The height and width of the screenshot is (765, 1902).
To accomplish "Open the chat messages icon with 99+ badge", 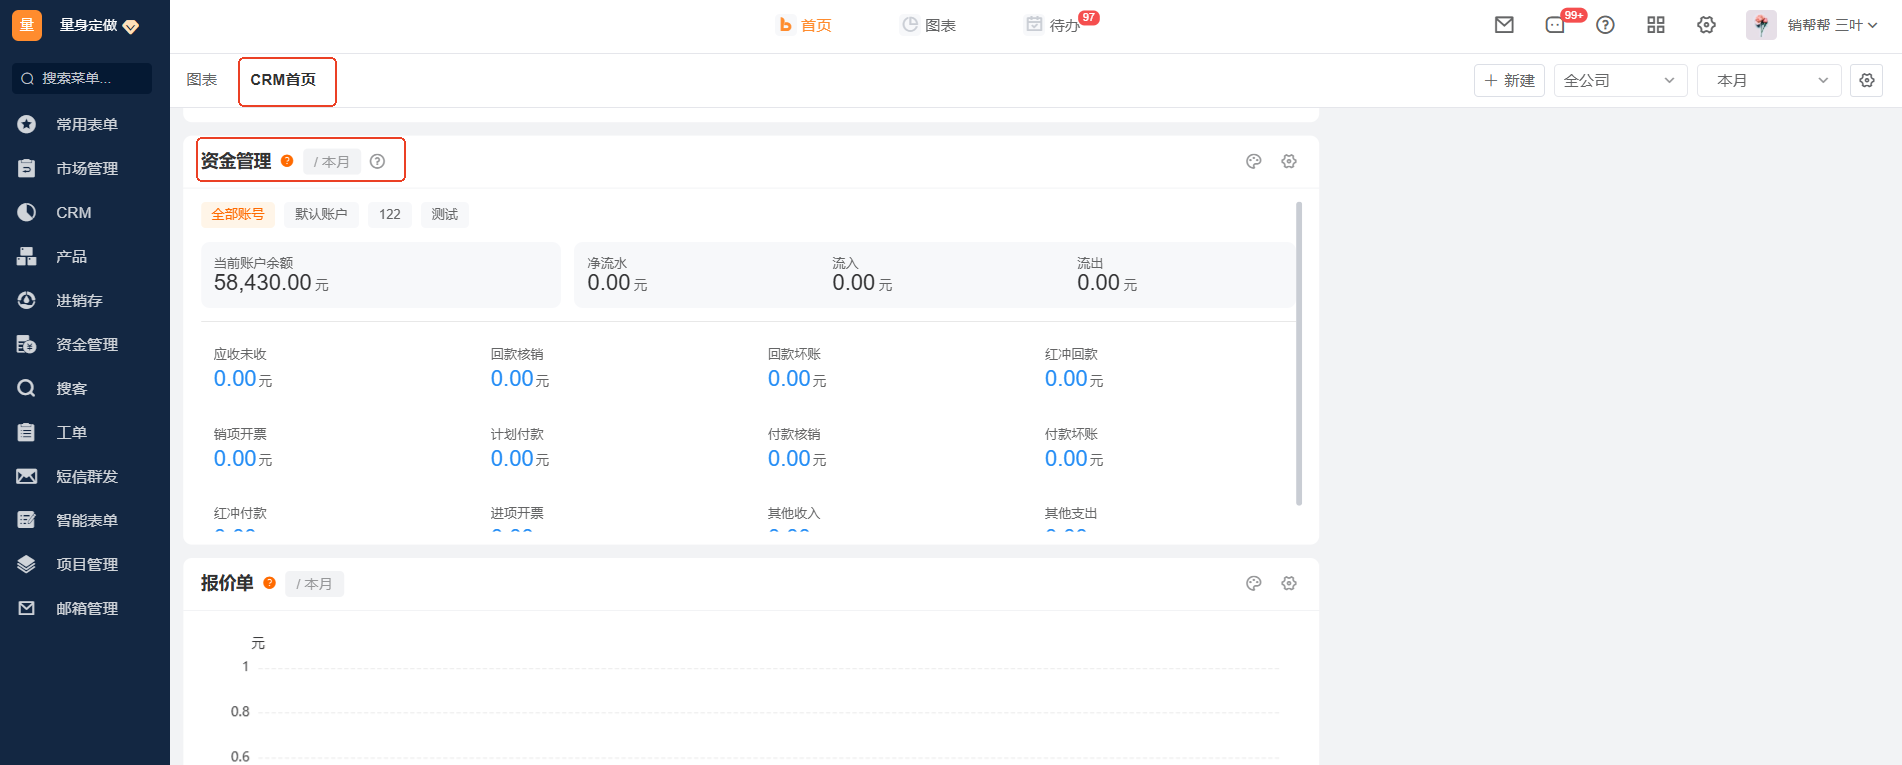I will (x=1555, y=25).
